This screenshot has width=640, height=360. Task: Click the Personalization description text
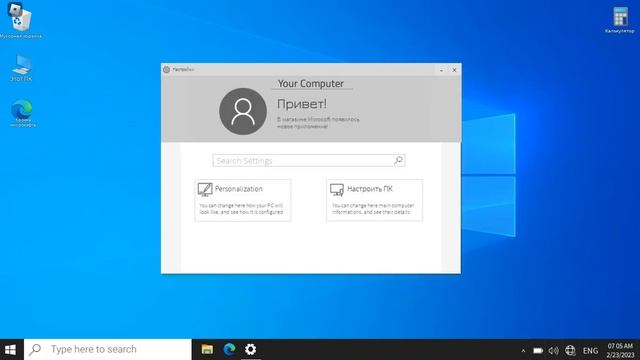tap(241, 209)
